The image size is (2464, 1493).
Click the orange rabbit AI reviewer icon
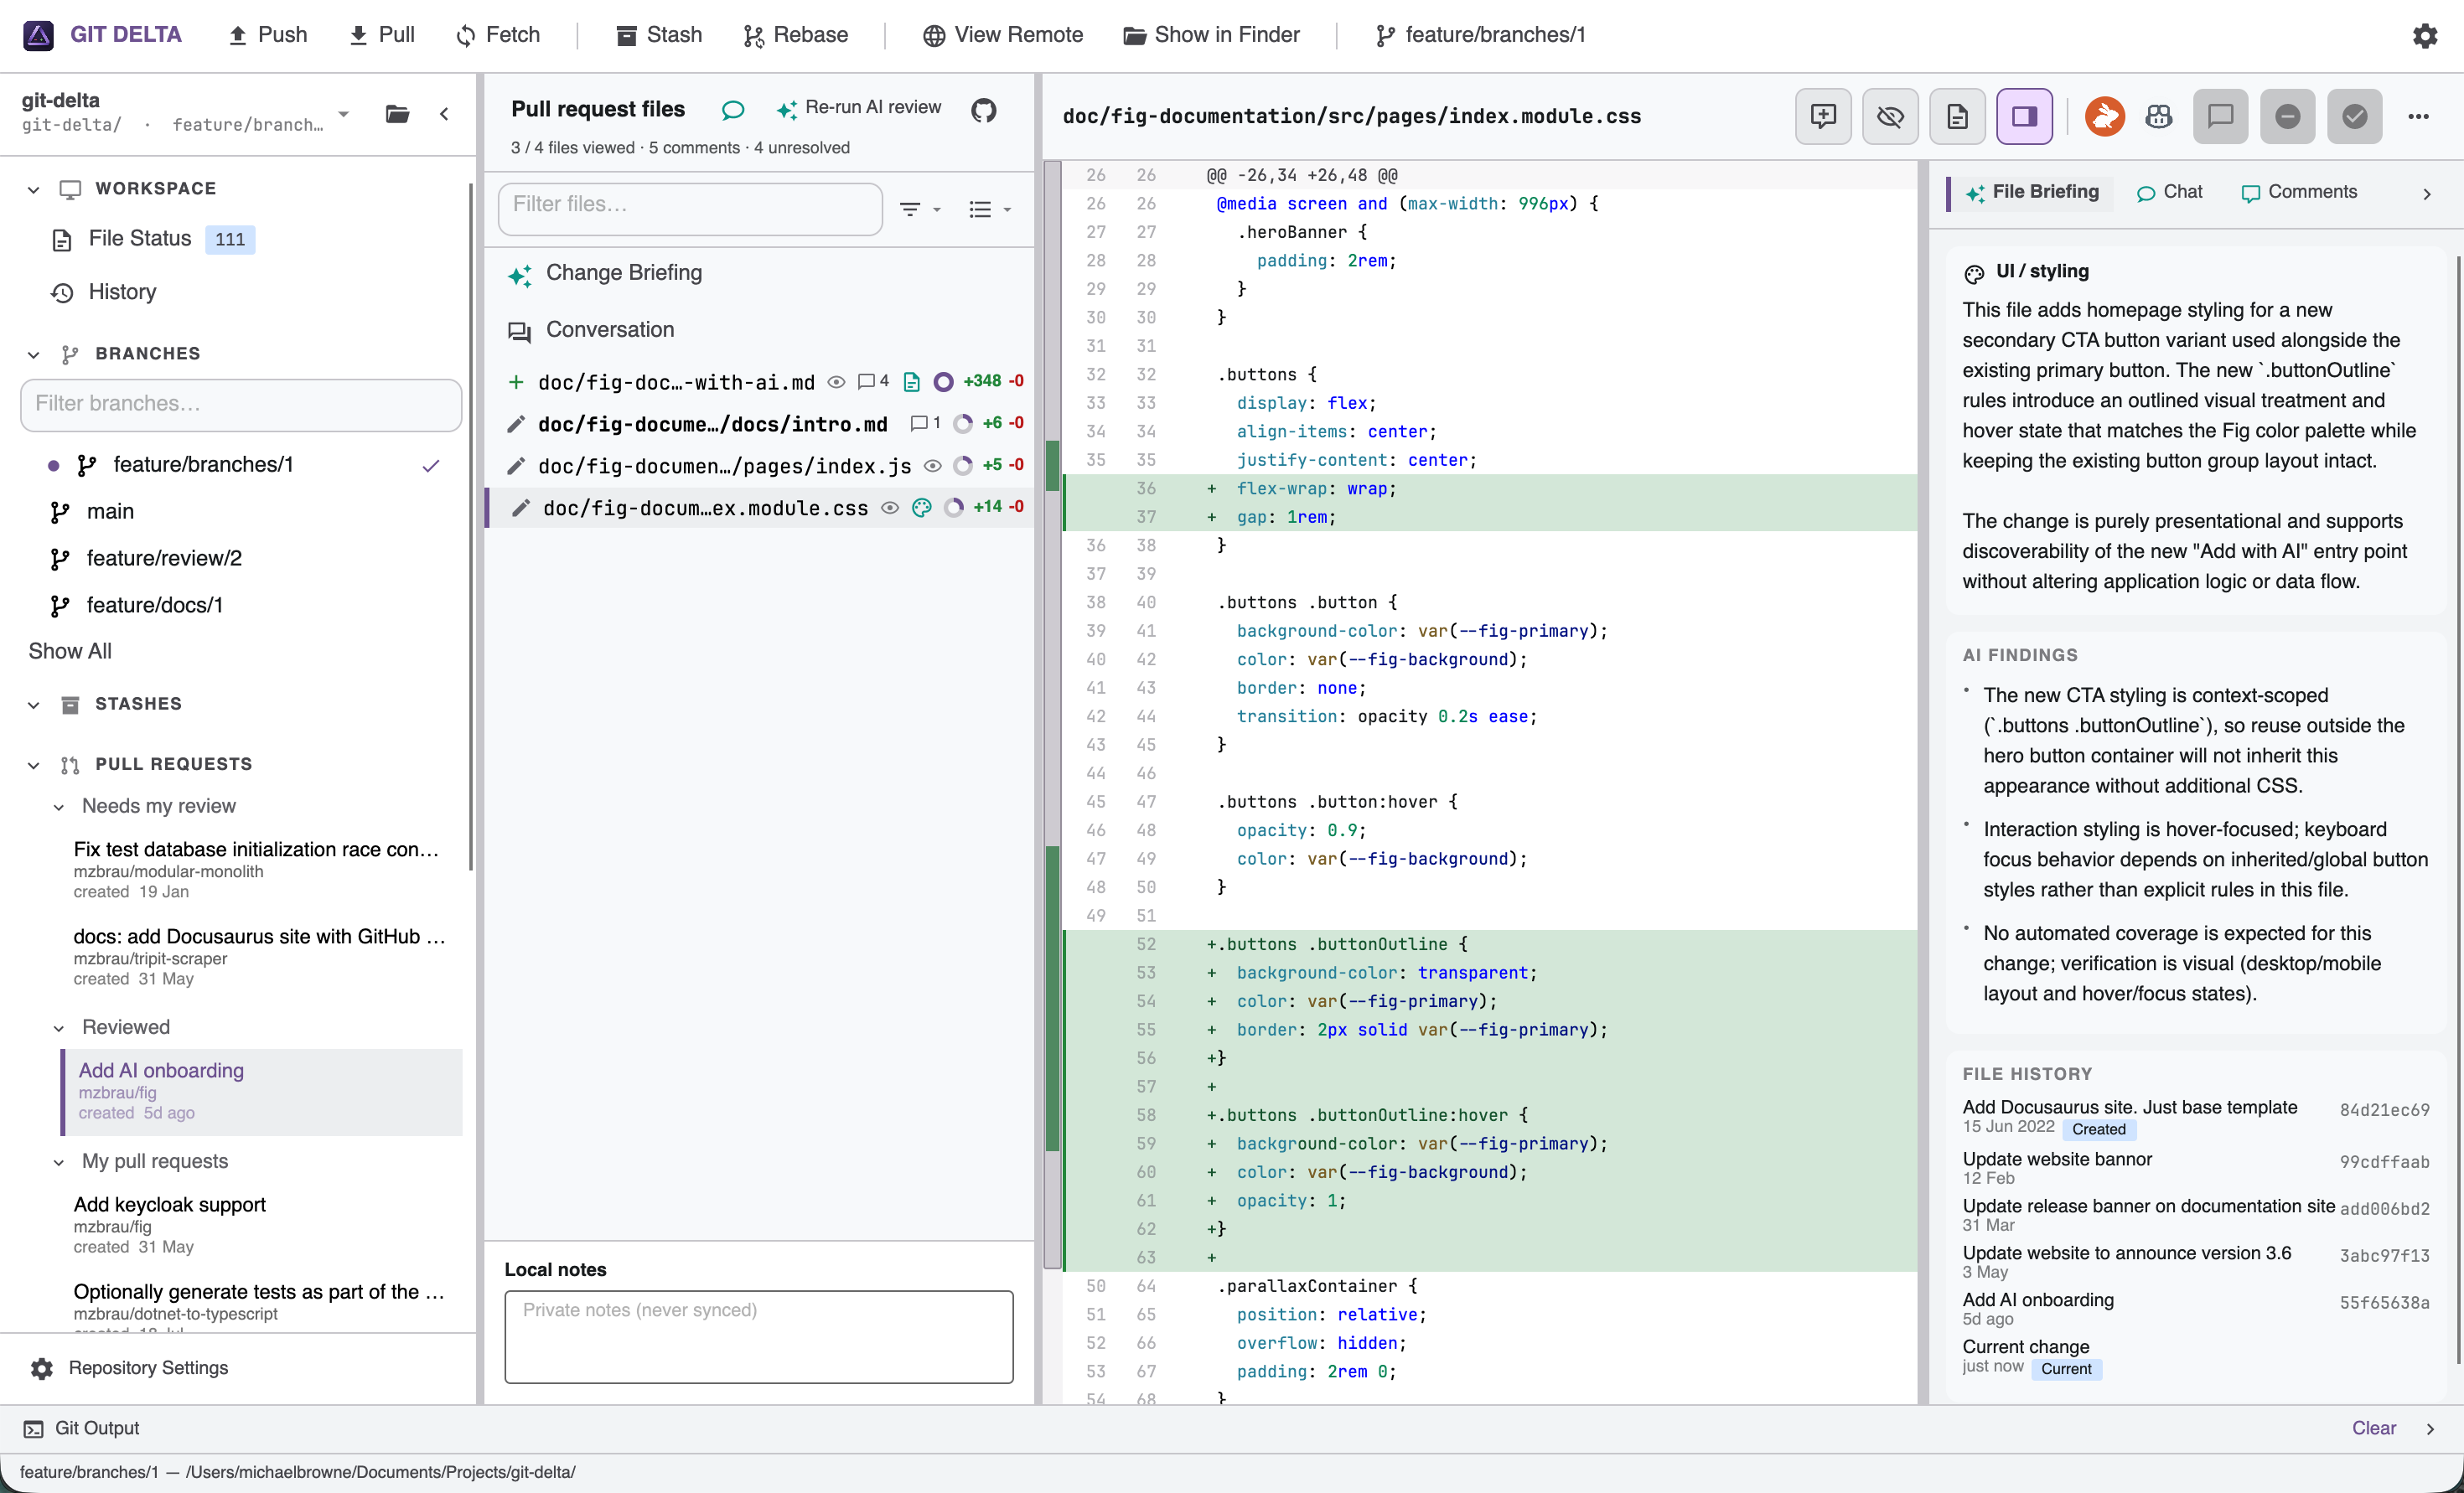(2104, 117)
